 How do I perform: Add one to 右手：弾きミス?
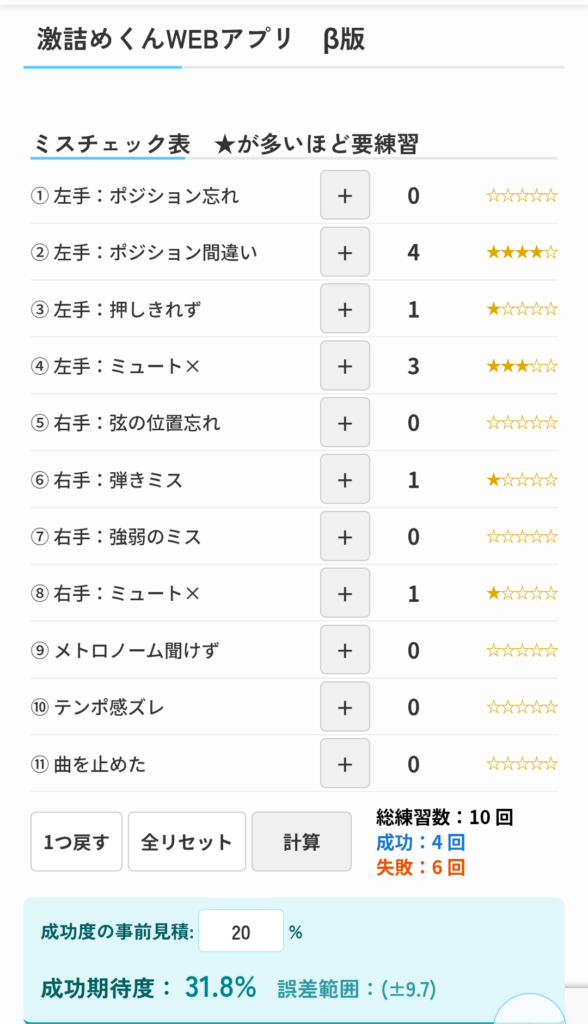pyautogui.click(x=345, y=479)
